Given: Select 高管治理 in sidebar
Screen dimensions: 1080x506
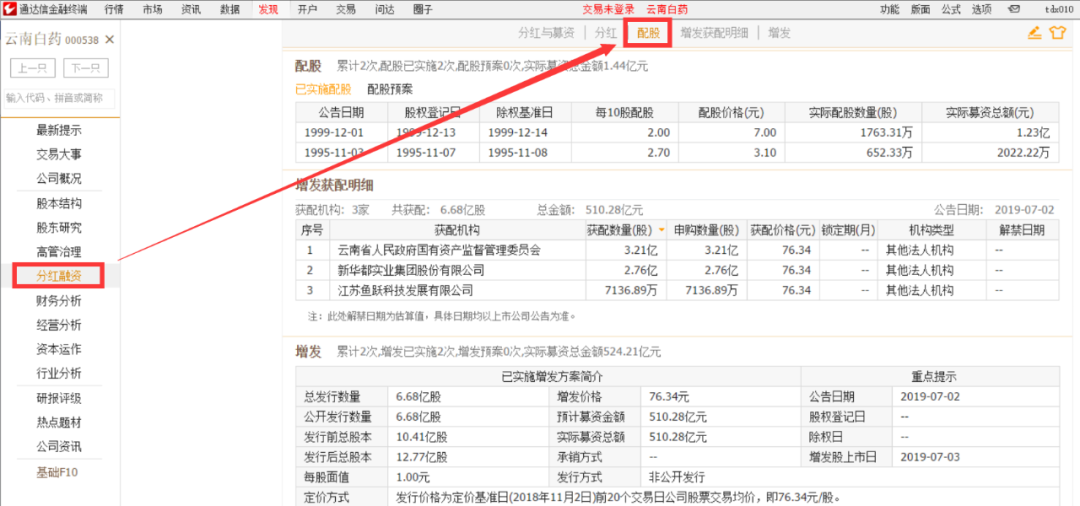Looking at the screenshot, I should (59, 252).
